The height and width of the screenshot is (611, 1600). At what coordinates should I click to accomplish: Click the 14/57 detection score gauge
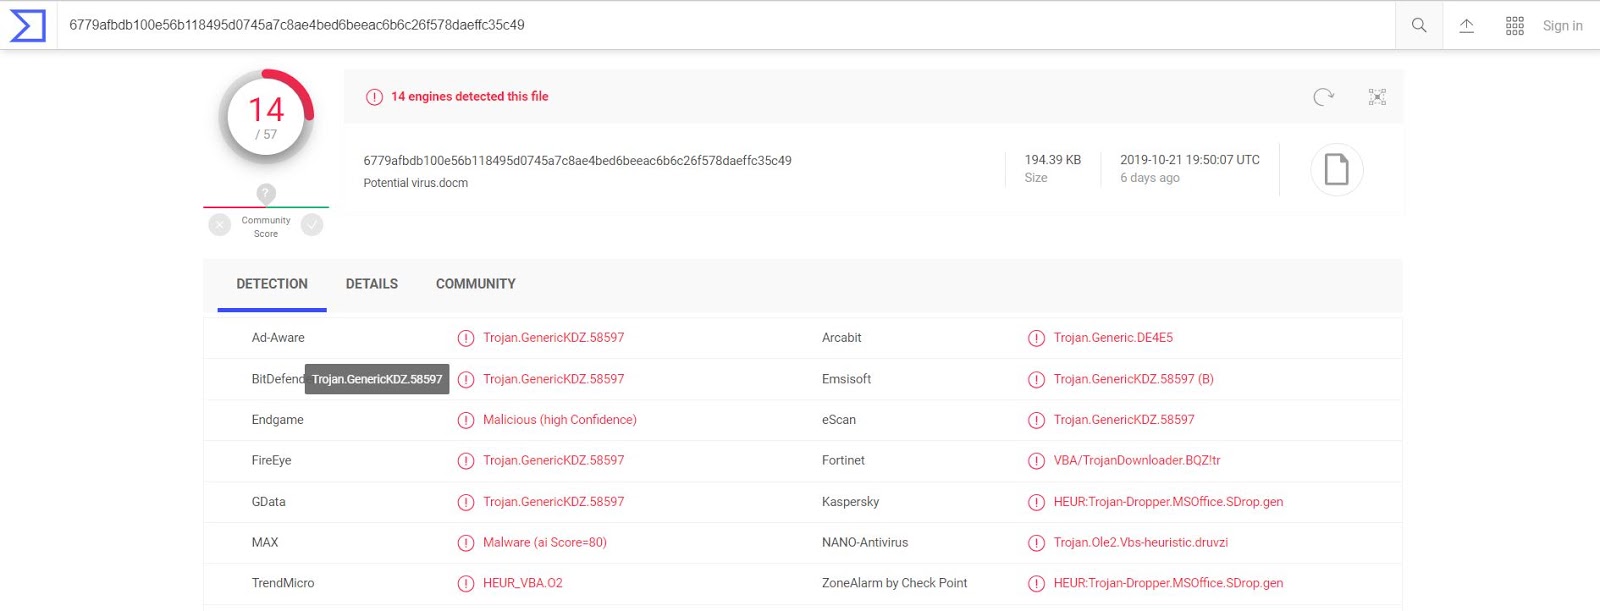[266, 117]
